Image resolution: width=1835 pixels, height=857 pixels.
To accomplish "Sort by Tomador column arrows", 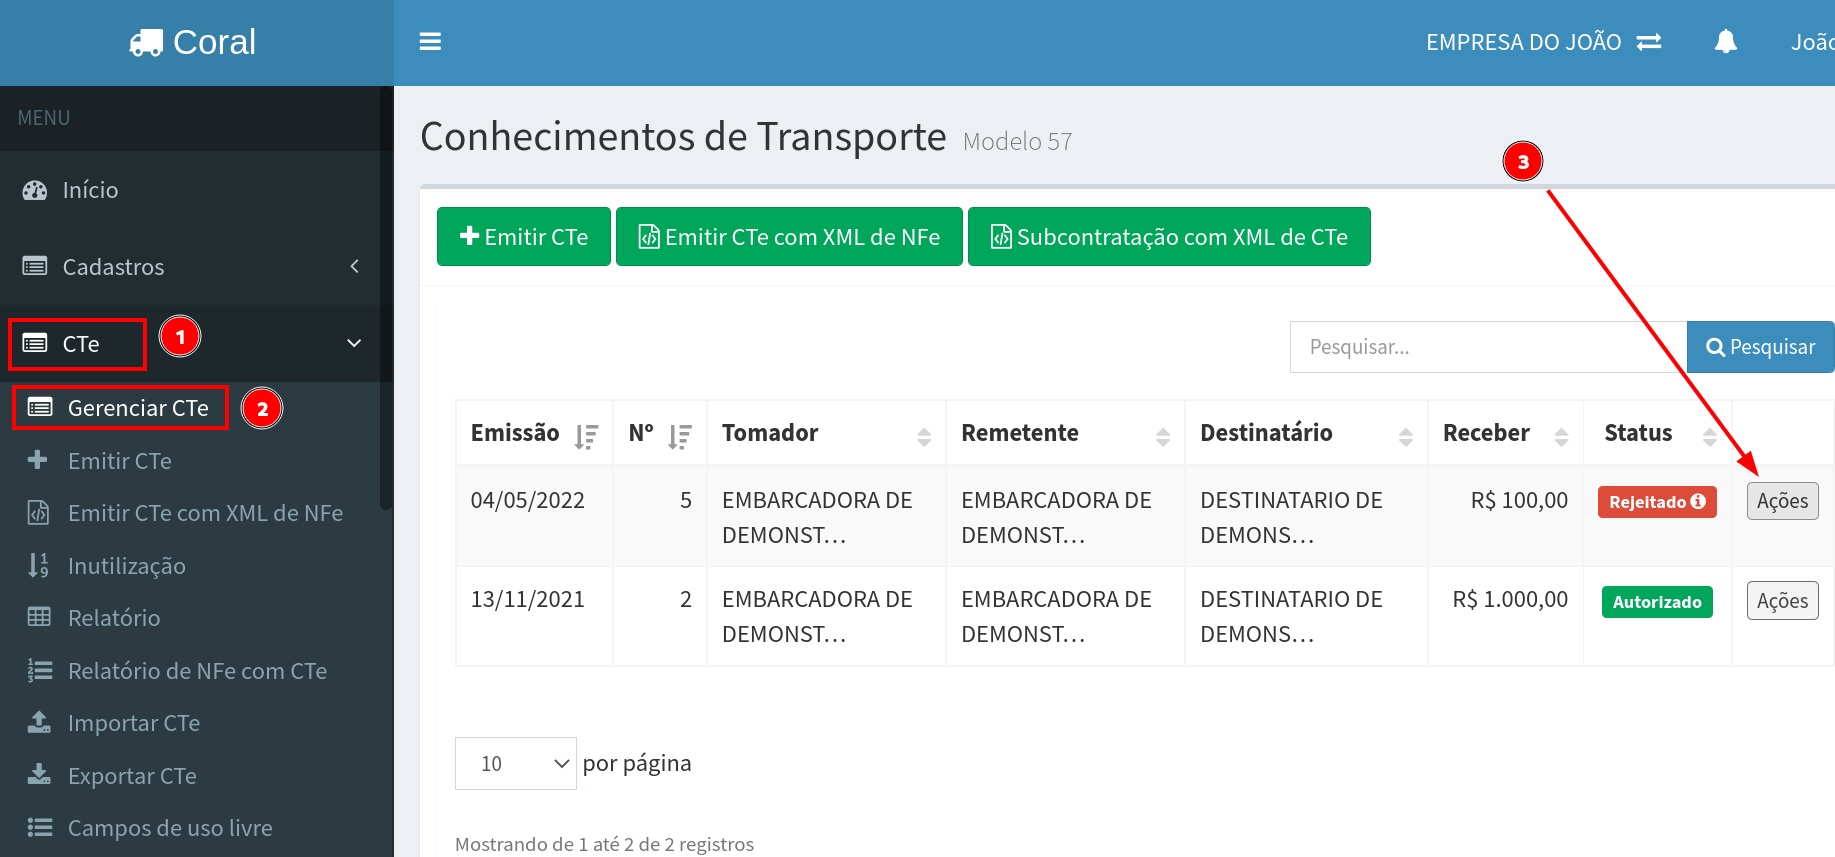I will tap(923, 436).
